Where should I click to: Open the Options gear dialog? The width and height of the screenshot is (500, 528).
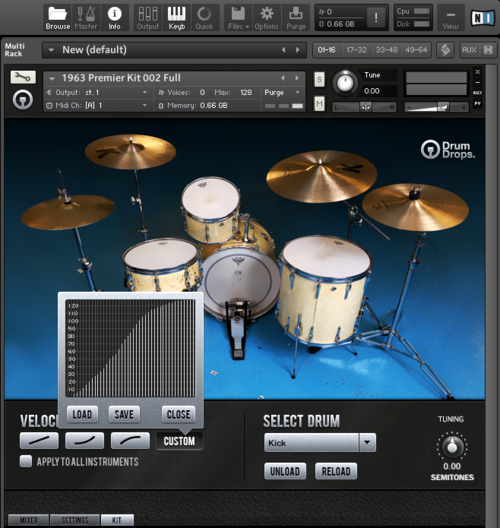coord(266,18)
